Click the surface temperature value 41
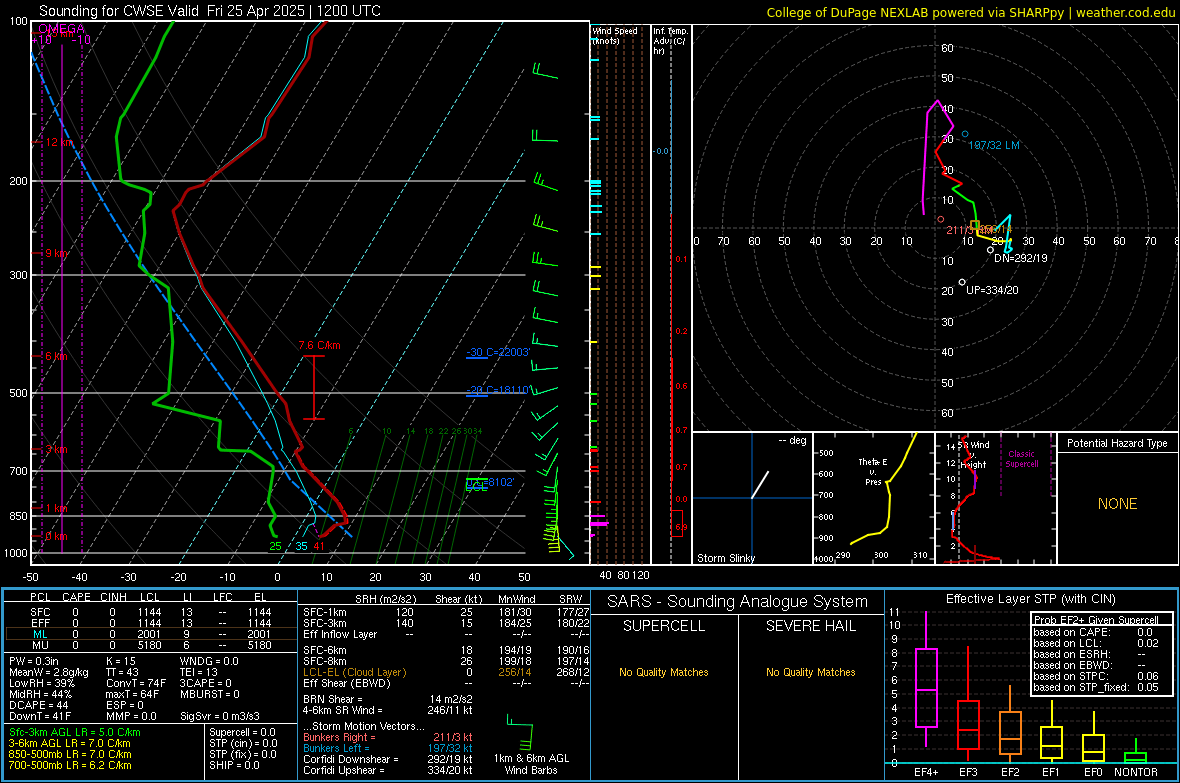 point(319,547)
